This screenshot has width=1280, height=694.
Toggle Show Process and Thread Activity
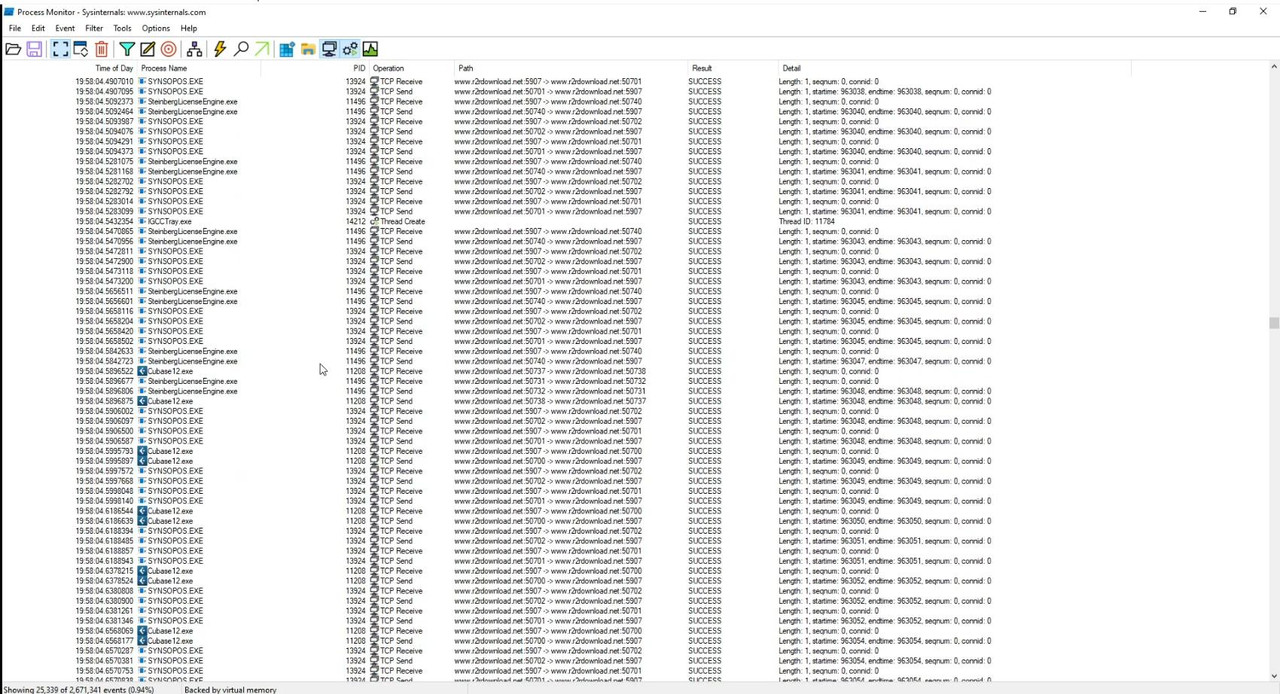click(x=350, y=49)
